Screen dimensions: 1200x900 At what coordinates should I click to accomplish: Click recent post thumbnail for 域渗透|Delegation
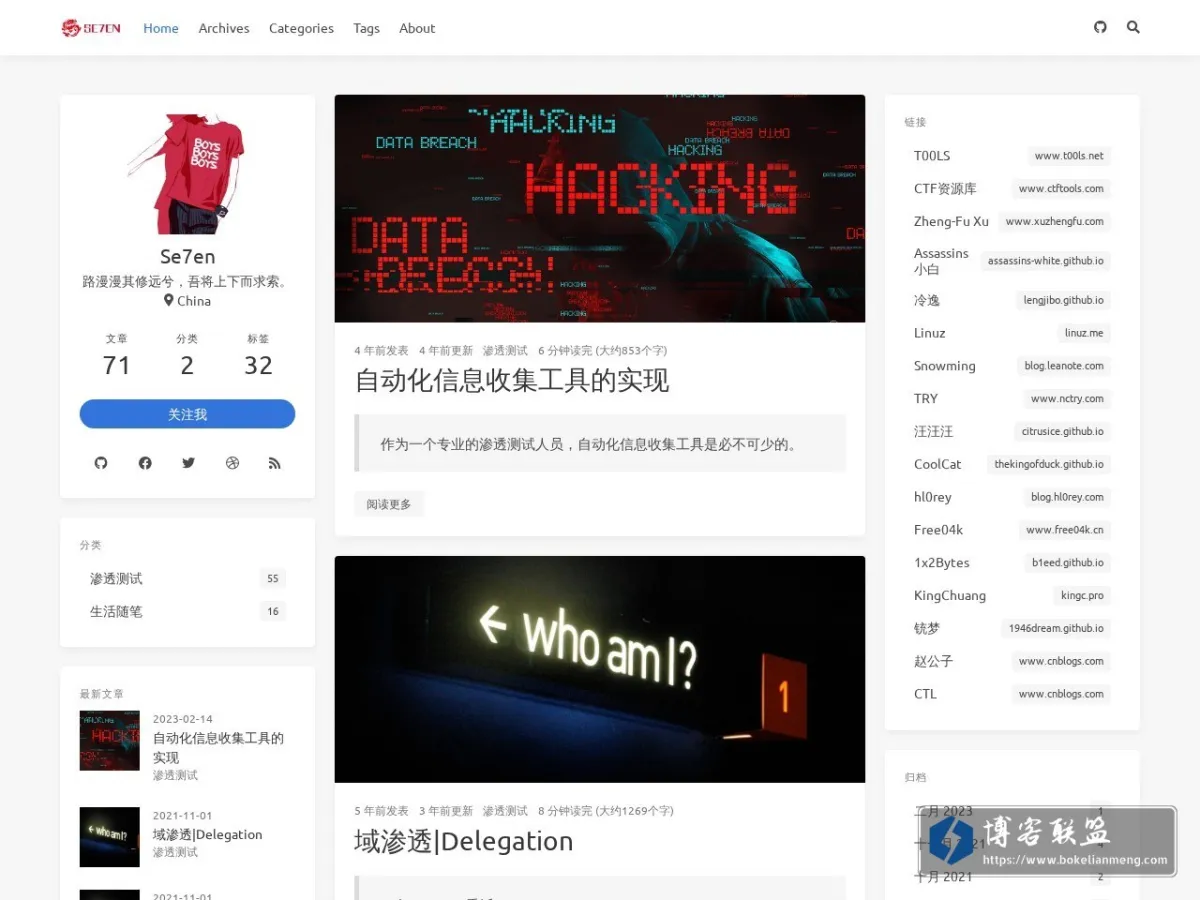(110, 837)
